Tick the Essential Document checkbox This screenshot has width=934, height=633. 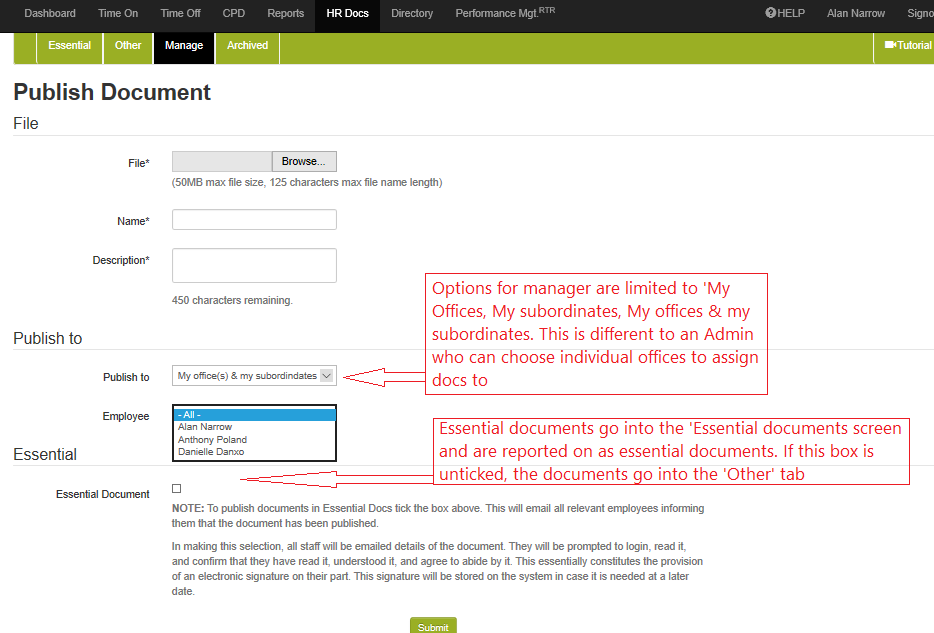(177, 489)
